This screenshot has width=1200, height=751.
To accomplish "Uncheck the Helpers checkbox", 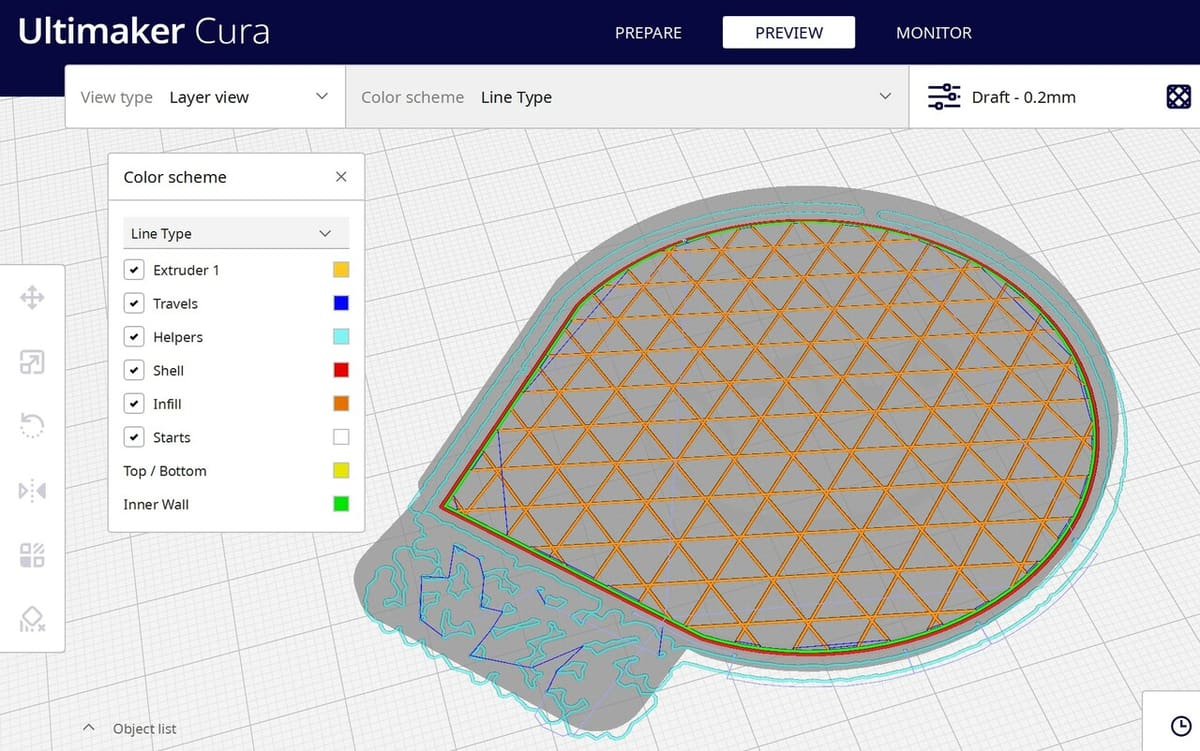I will point(133,337).
